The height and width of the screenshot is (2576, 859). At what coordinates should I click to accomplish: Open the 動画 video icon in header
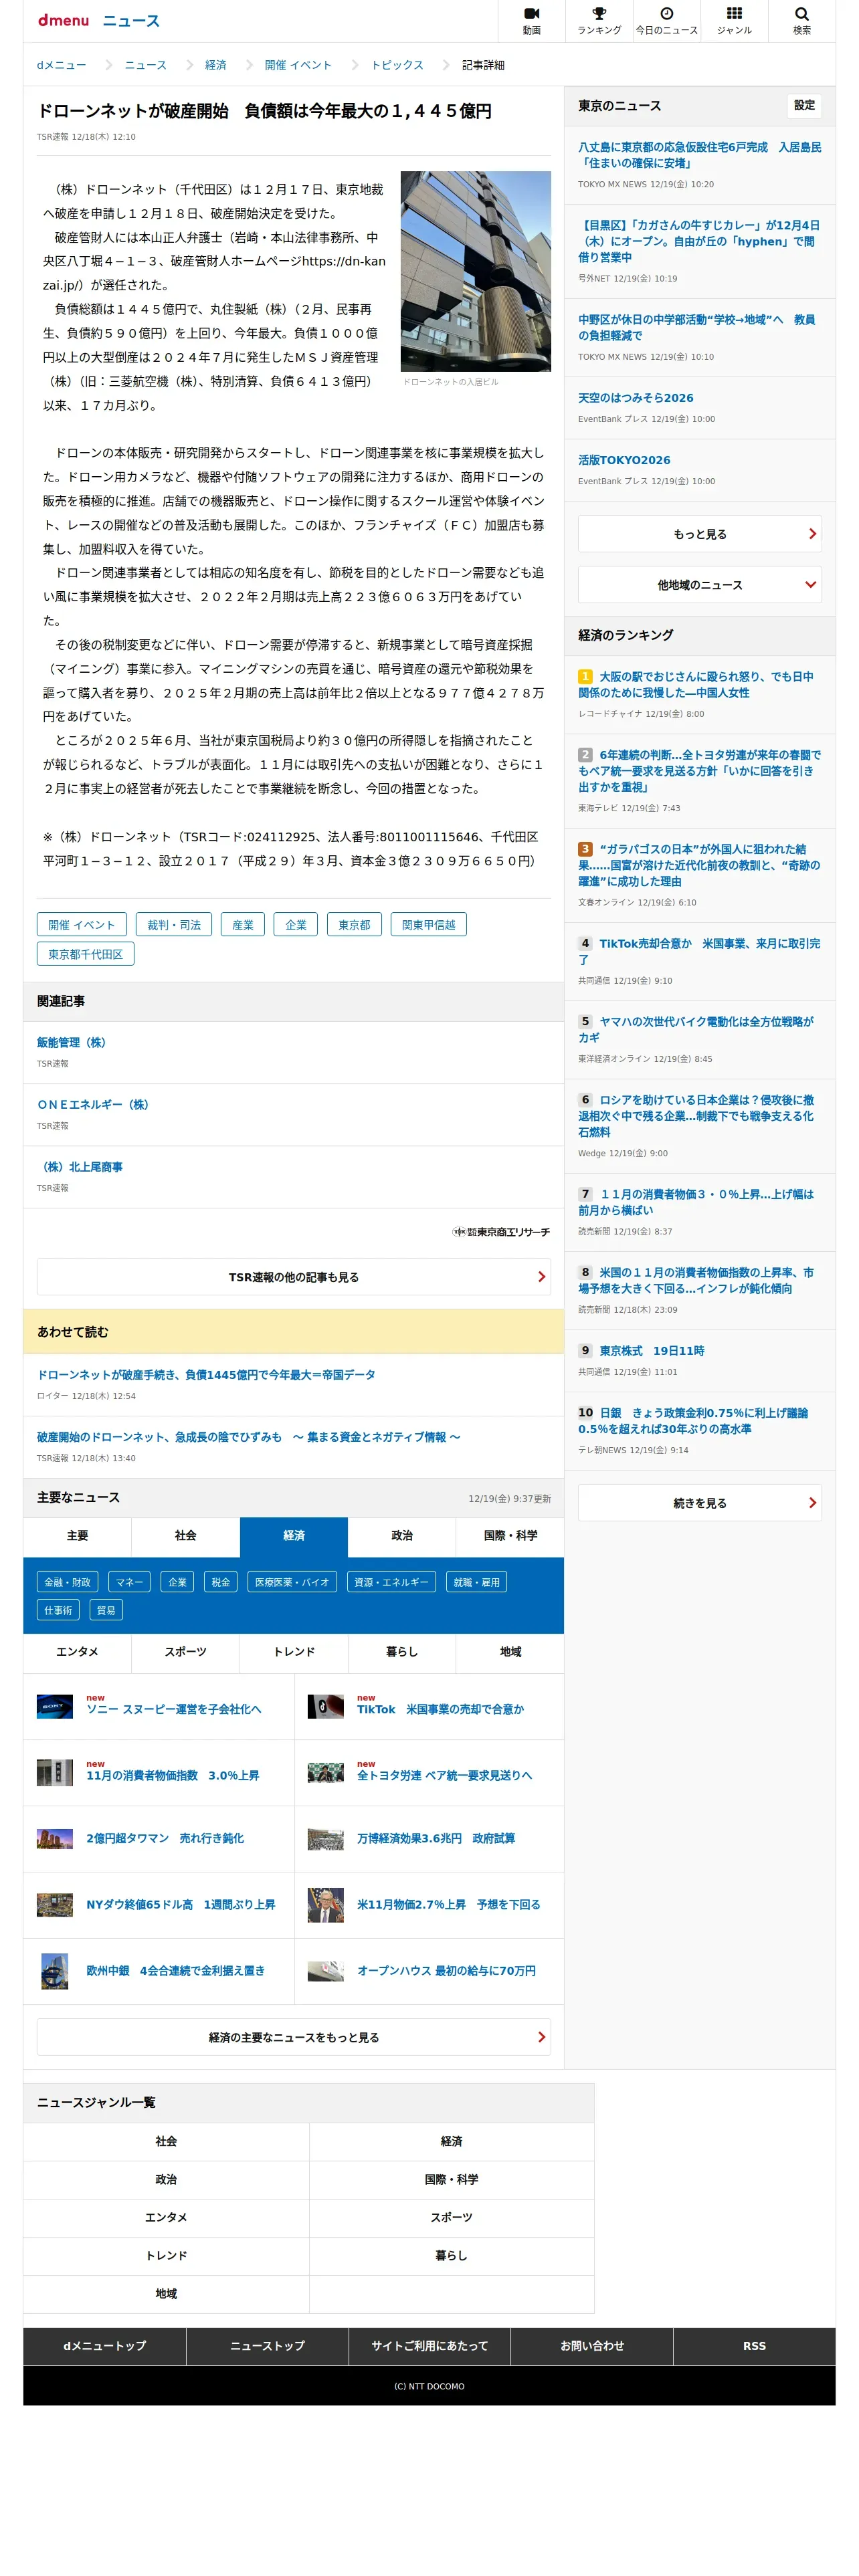(x=531, y=20)
